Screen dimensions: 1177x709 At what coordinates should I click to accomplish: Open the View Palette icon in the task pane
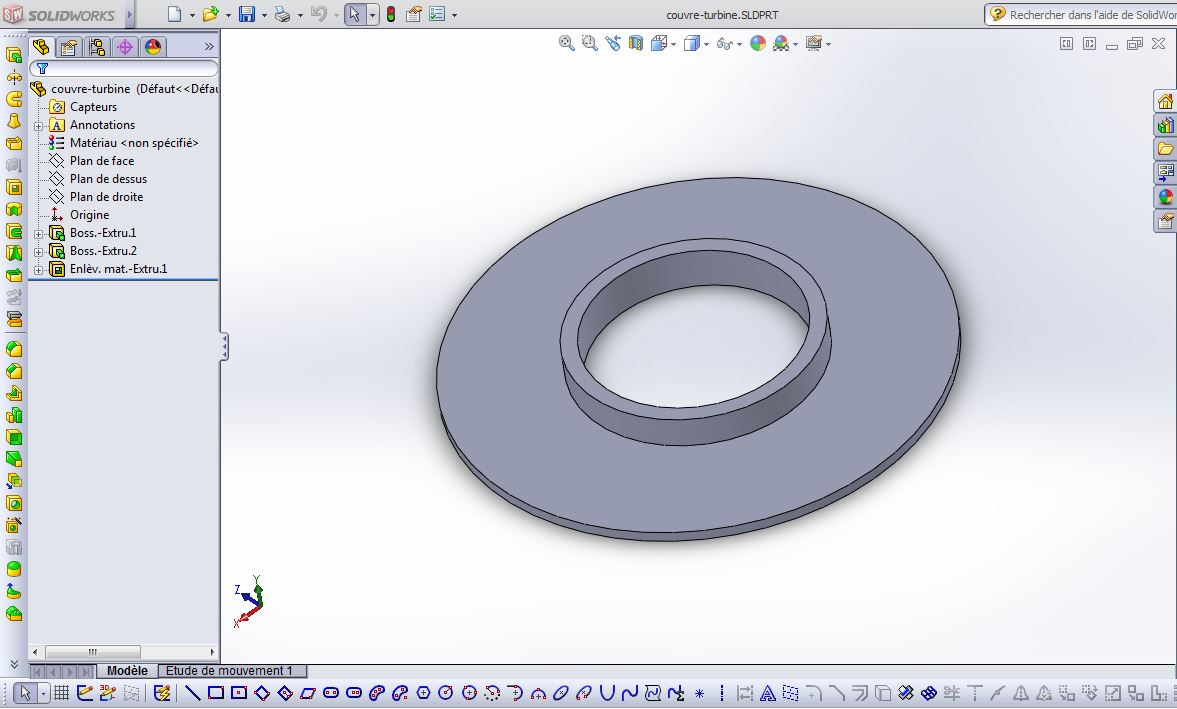point(1165,173)
